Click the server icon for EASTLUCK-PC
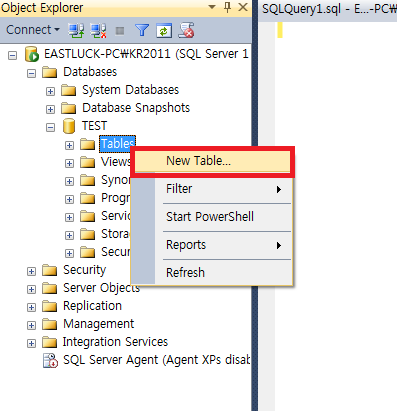Image resolution: width=397 pixels, height=411 pixels. (x=32, y=54)
